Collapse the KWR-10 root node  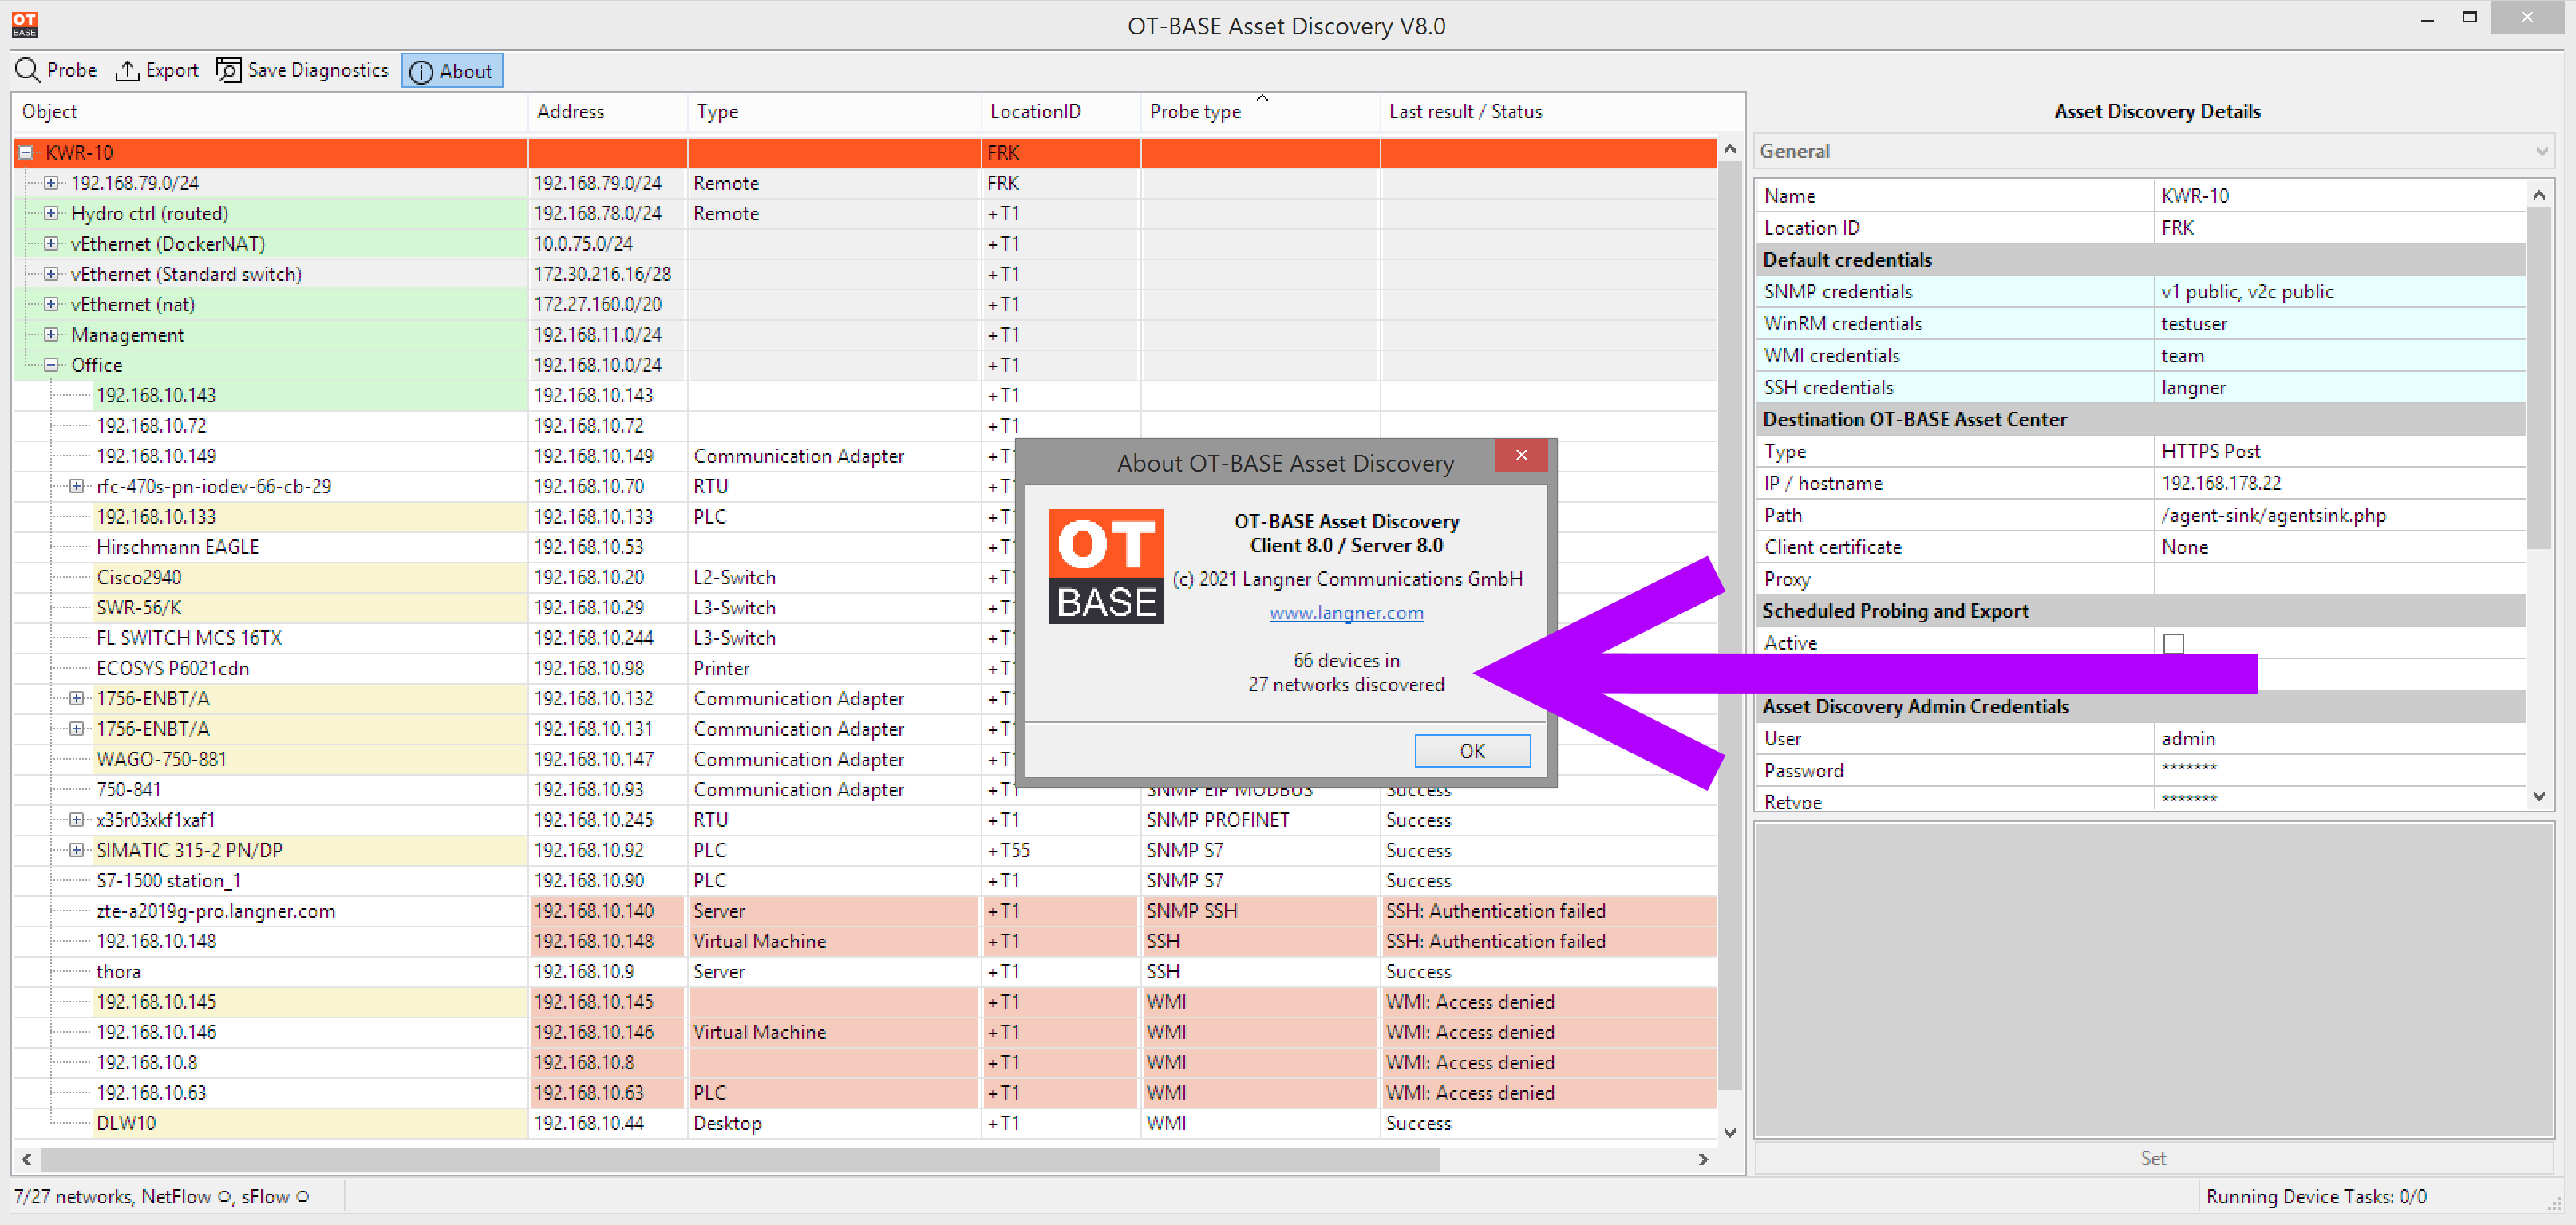26,153
